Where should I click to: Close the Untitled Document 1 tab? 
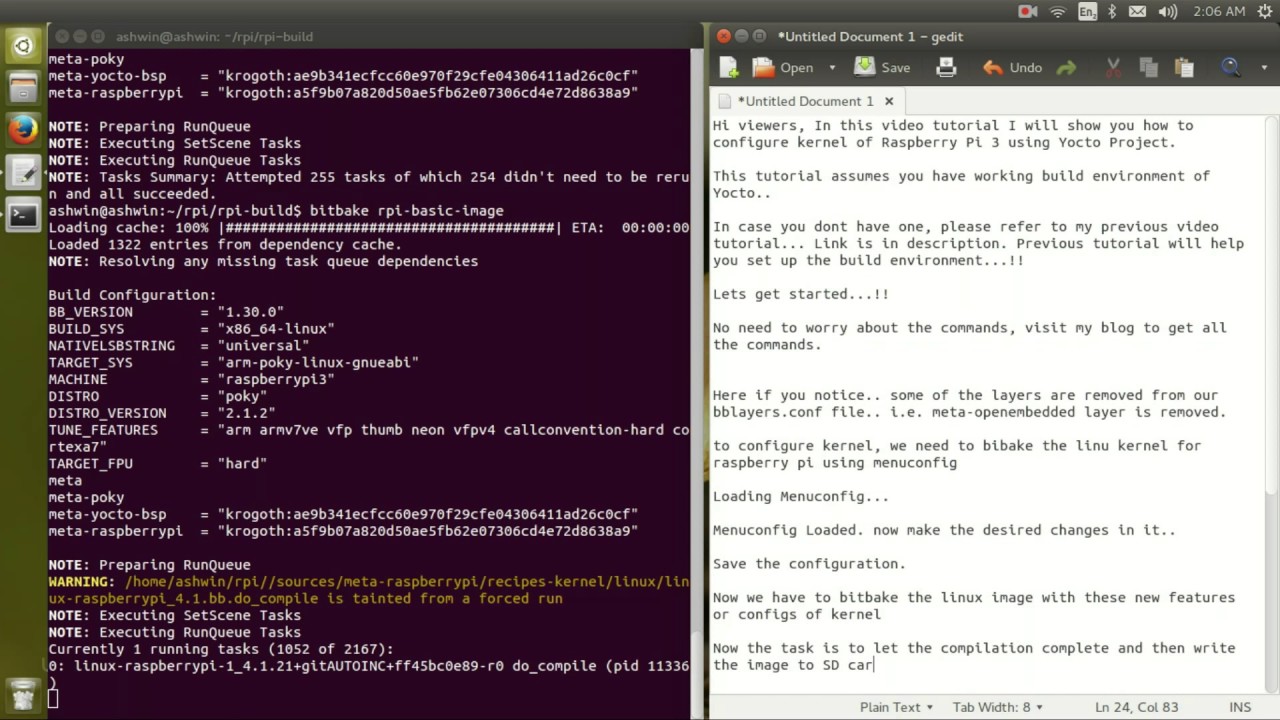[x=888, y=101]
